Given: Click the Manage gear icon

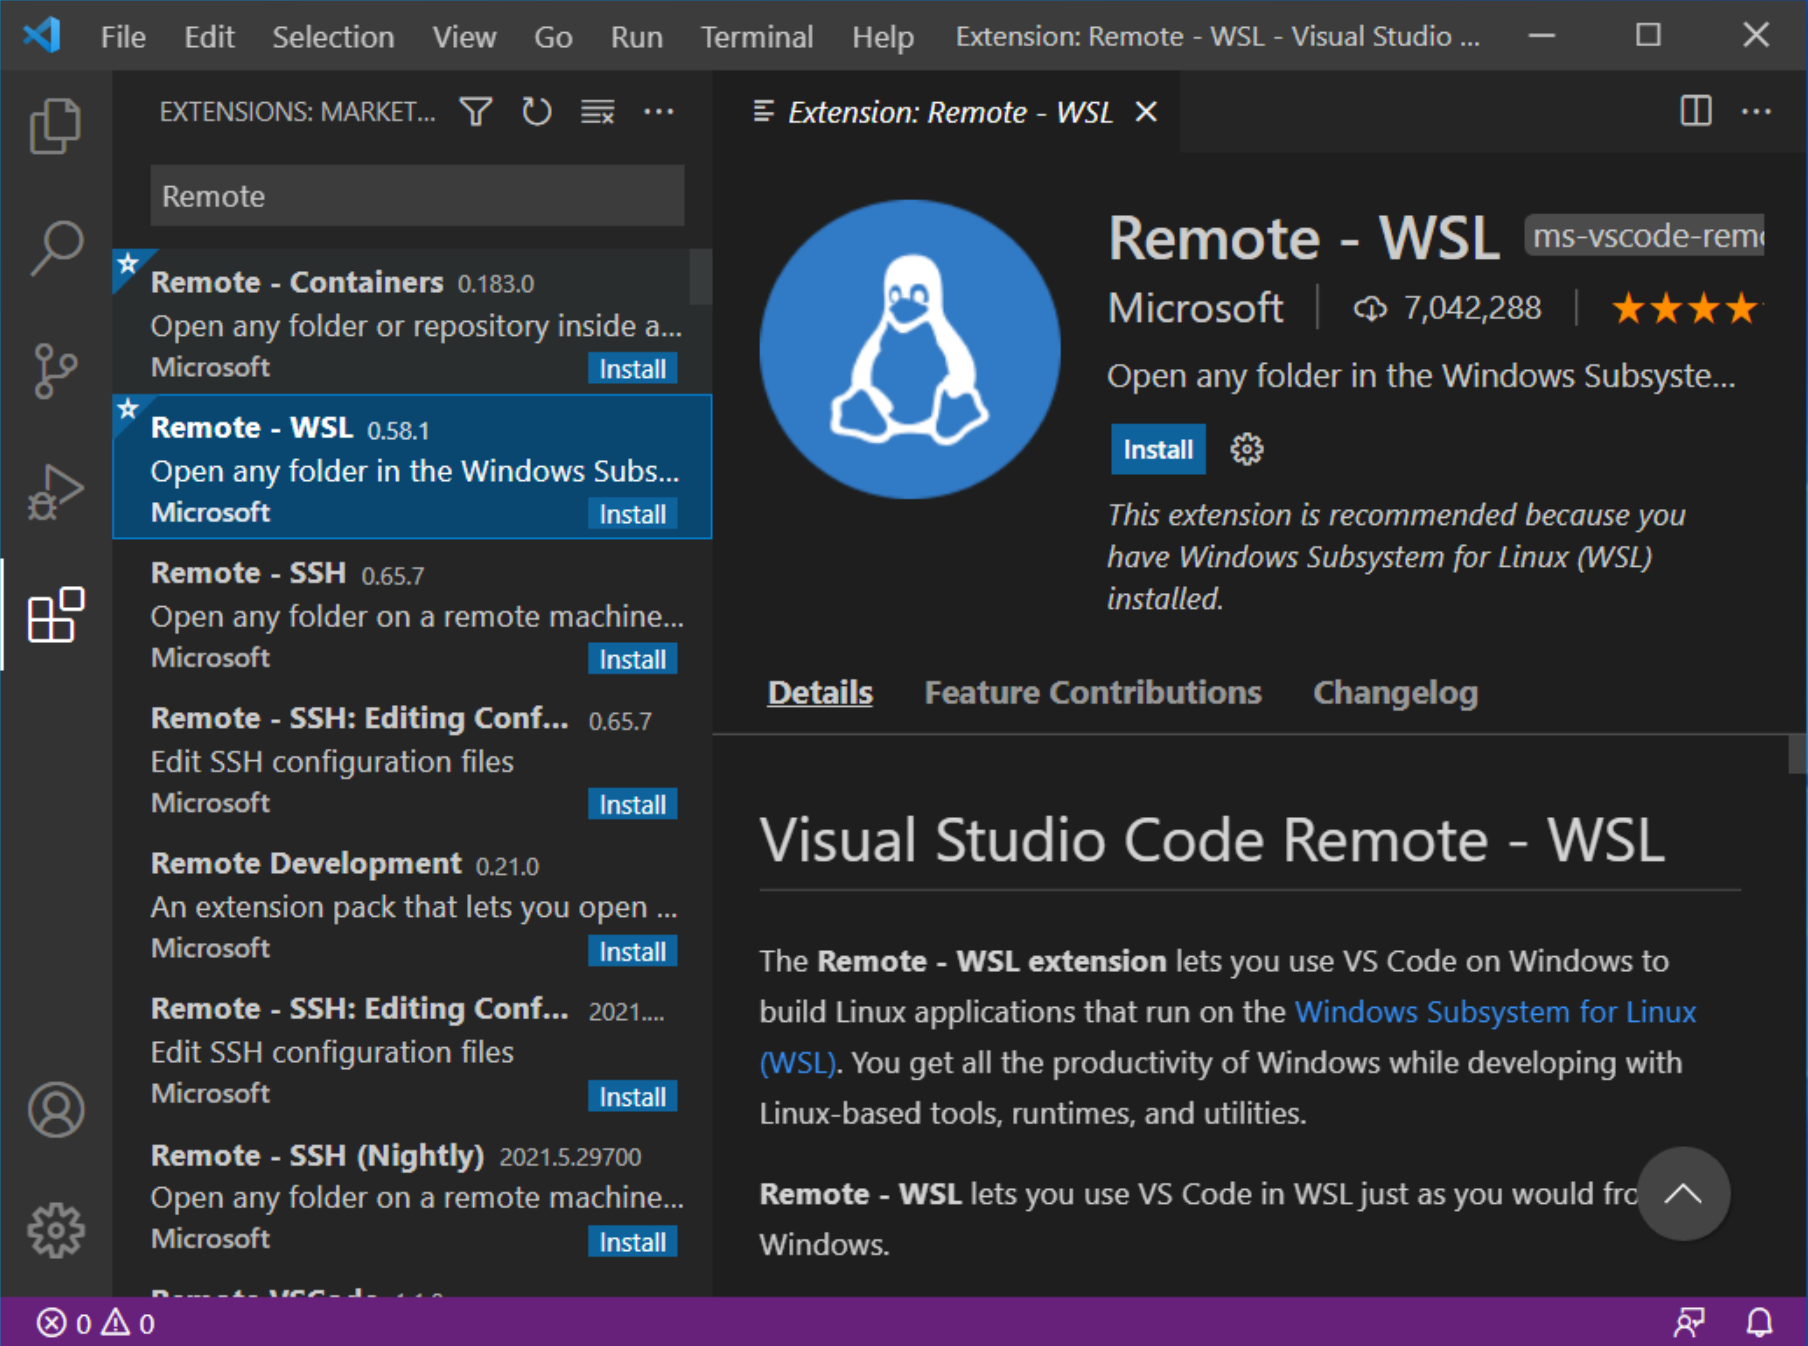Looking at the screenshot, I should tap(57, 1231).
